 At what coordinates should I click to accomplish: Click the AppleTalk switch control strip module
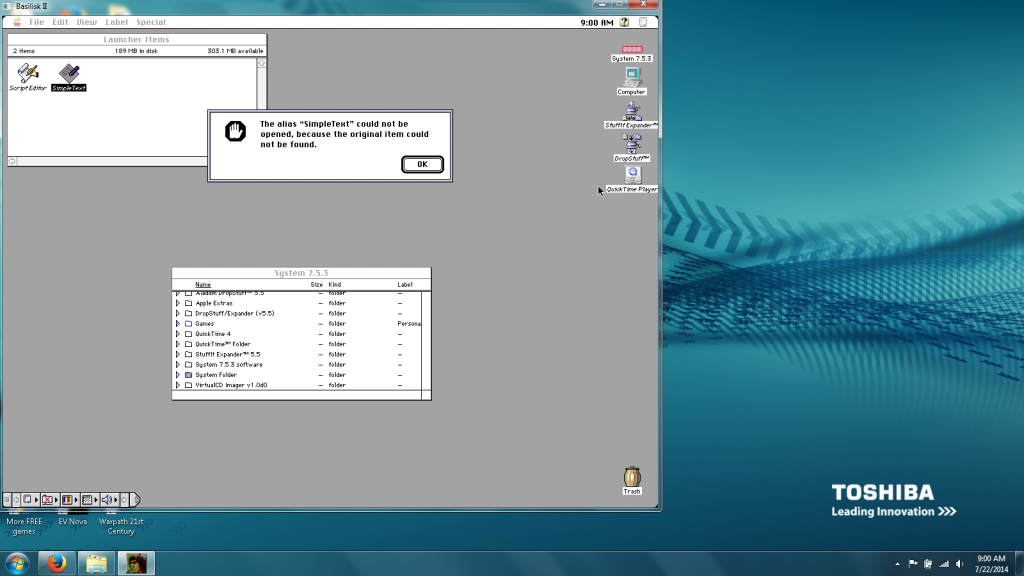[x=30, y=500]
